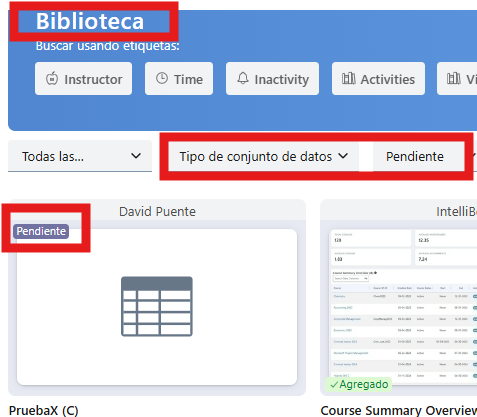The image size is (477, 417).
Task: Select the Activities tag button
Action: point(378,79)
